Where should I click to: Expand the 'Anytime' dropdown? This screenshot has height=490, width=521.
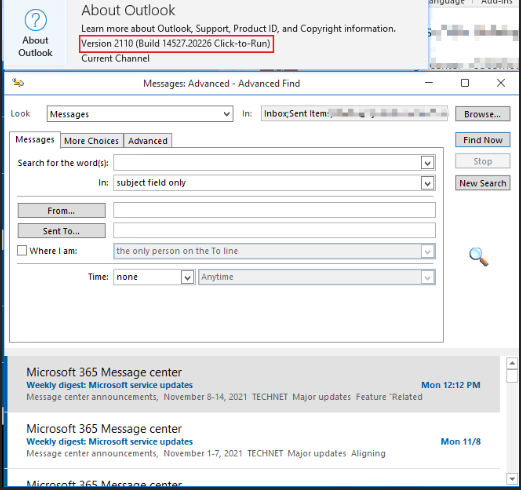pyautogui.click(x=428, y=277)
